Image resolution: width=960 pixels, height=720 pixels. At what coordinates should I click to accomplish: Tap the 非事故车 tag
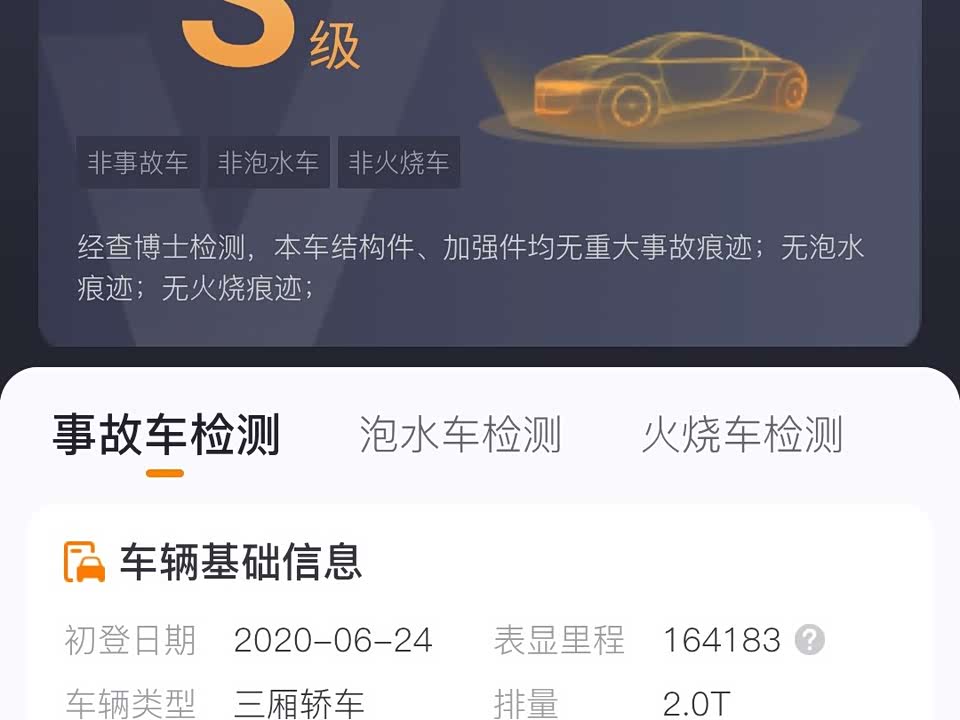pyautogui.click(x=138, y=163)
